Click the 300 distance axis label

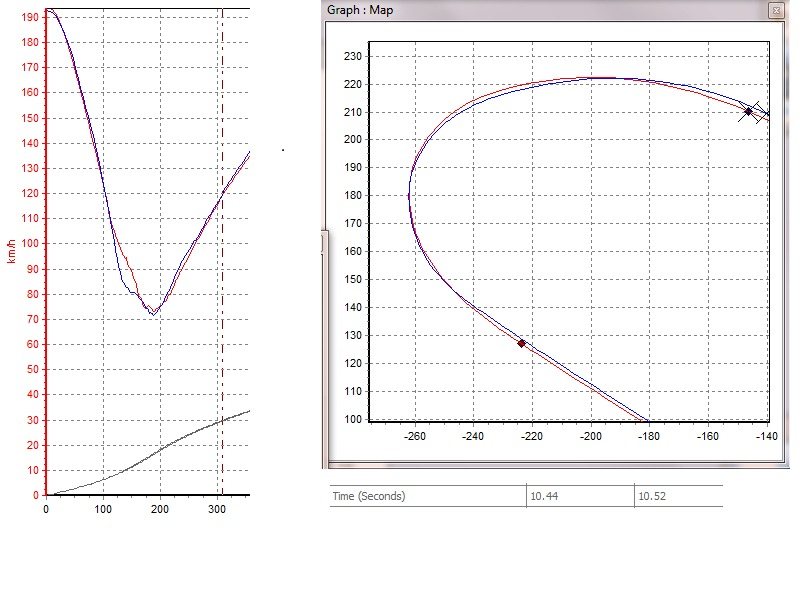(217, 509)
